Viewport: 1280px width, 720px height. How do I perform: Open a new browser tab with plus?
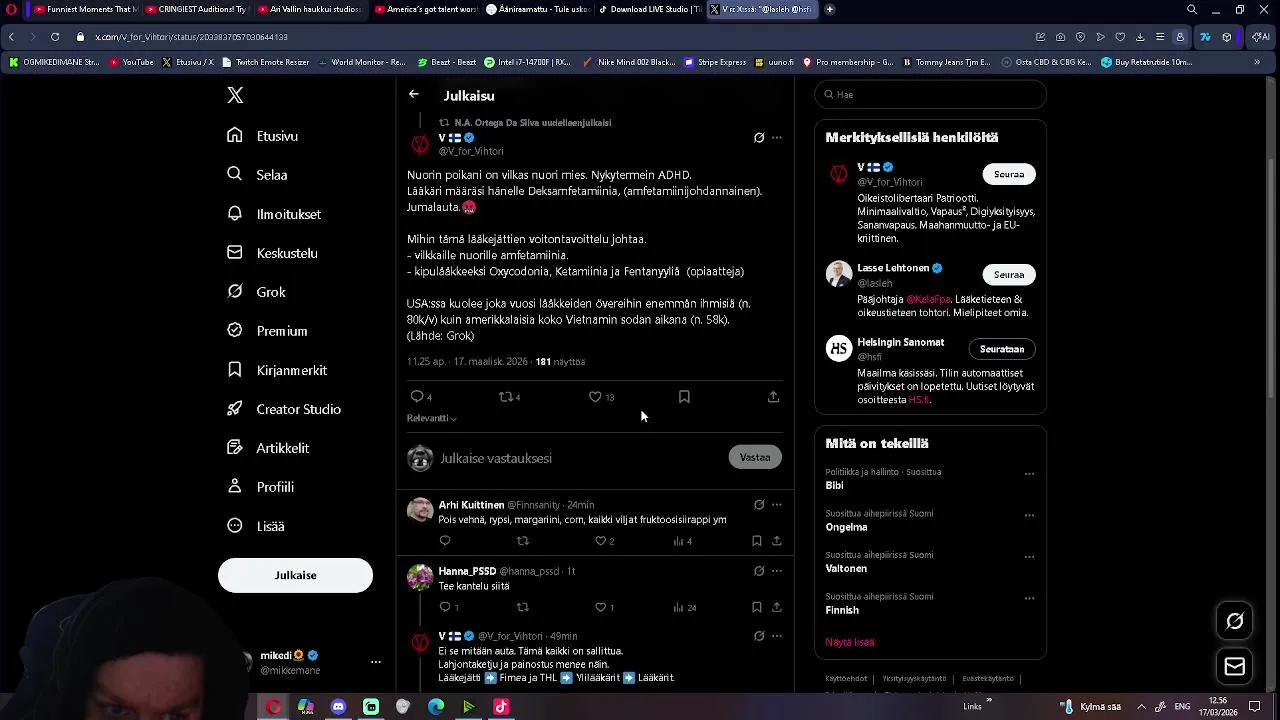tap(830, 9)
